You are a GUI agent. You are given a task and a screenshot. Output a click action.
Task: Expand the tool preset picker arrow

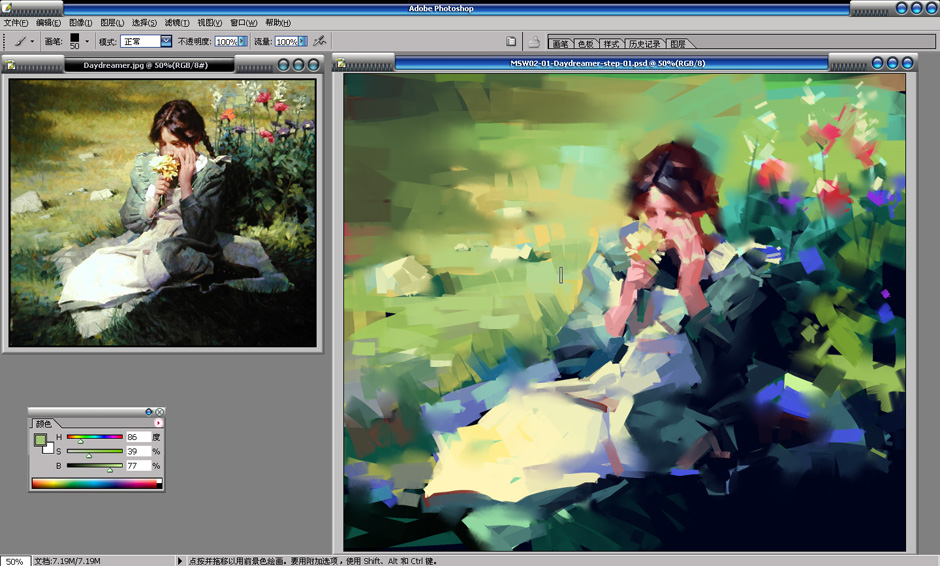(x=32, y=41)
